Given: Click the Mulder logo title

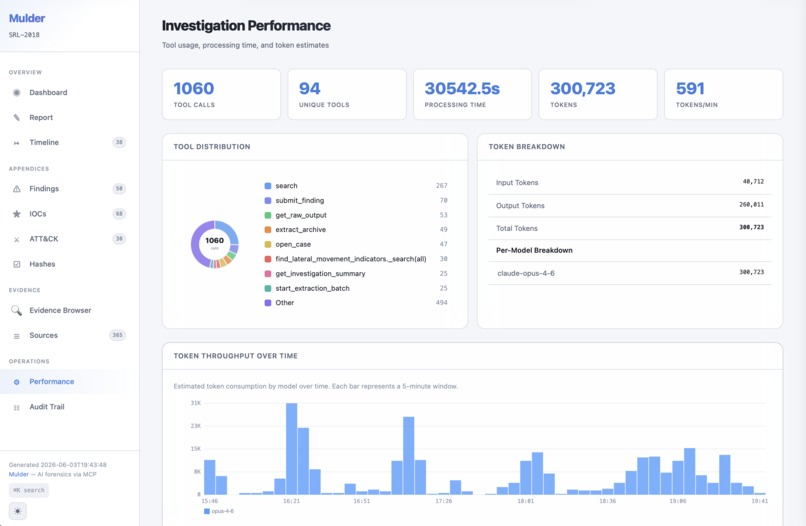Looking at the screenshot, I should [27, 18].
